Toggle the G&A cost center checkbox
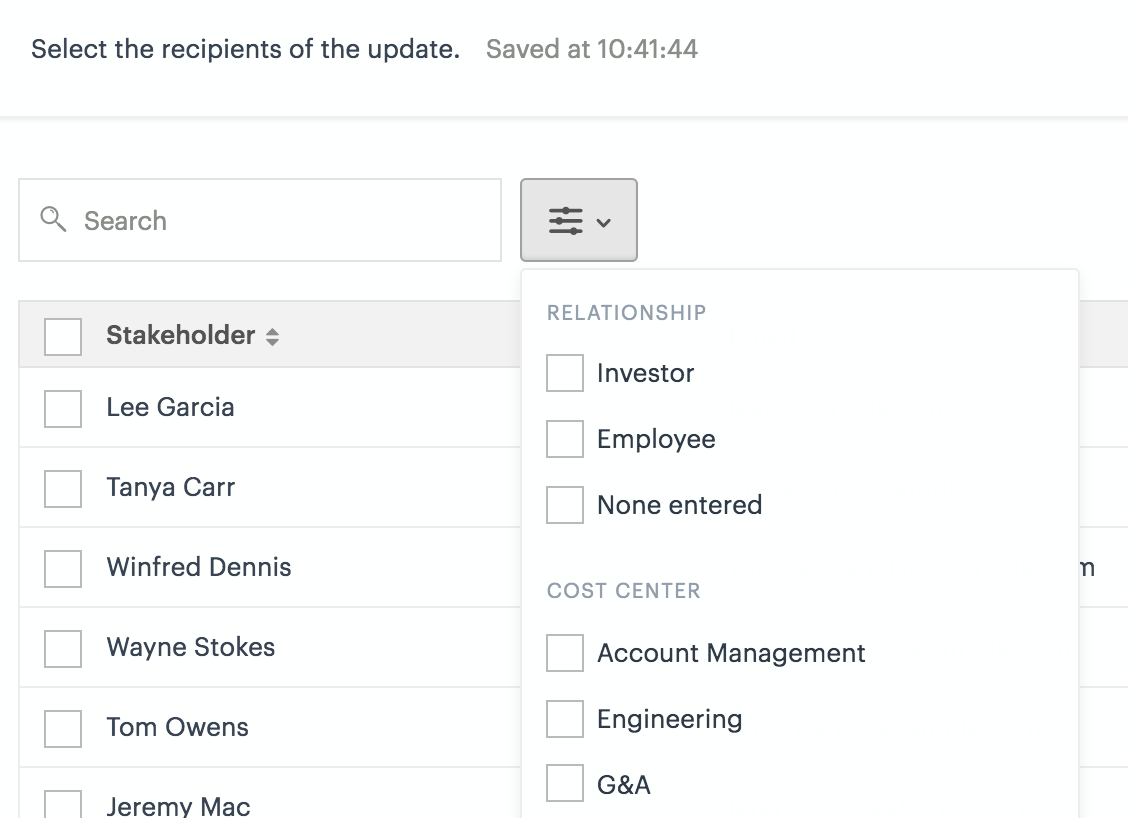 tap(565, 784)
